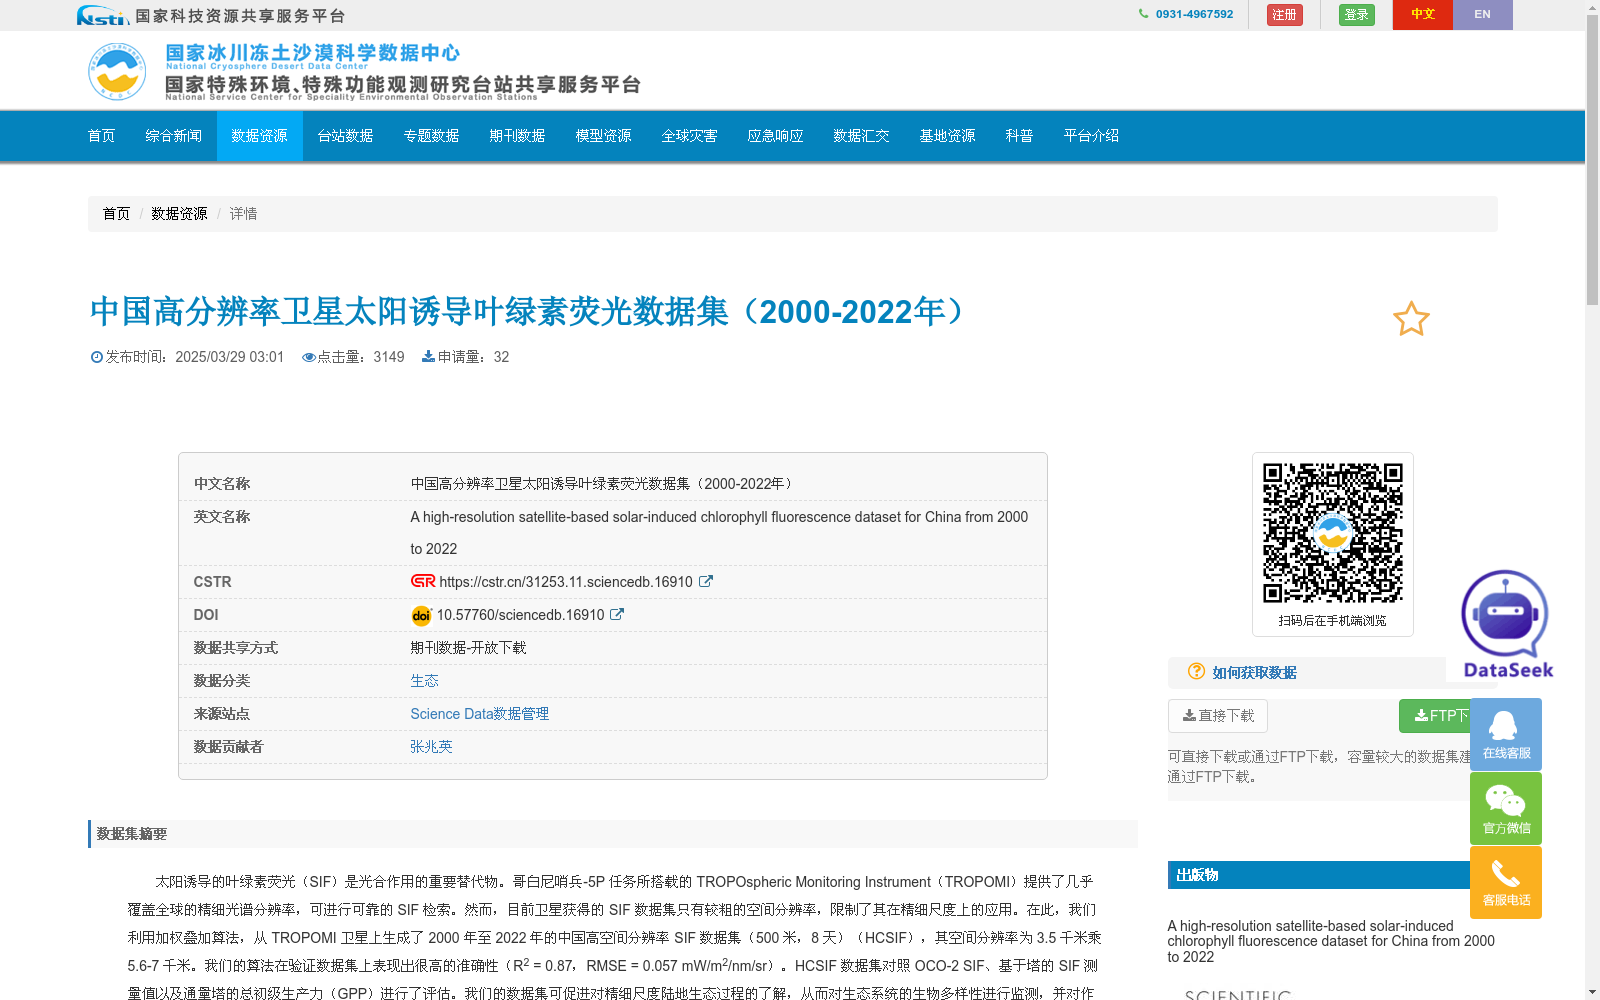Open the publication title under 出版物

[x=1331, y=941]
